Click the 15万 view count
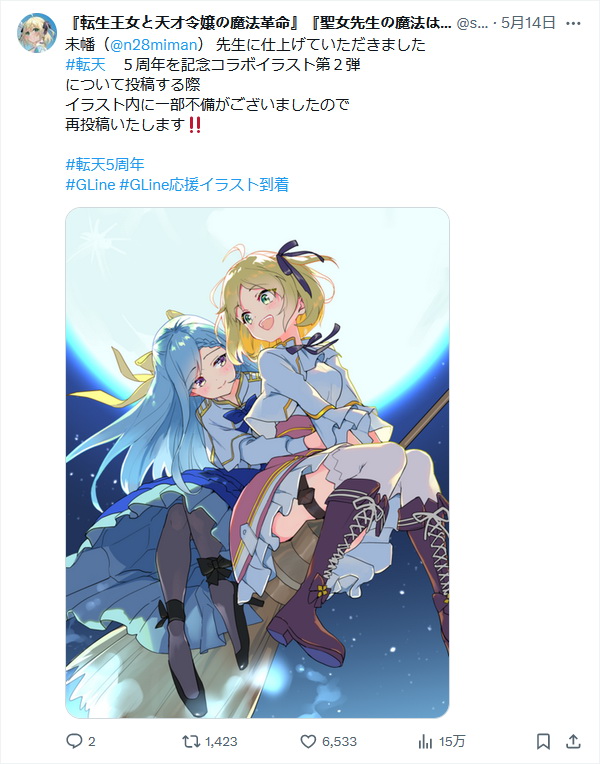Viewport: 600px width, 764px height. (451, 742)
